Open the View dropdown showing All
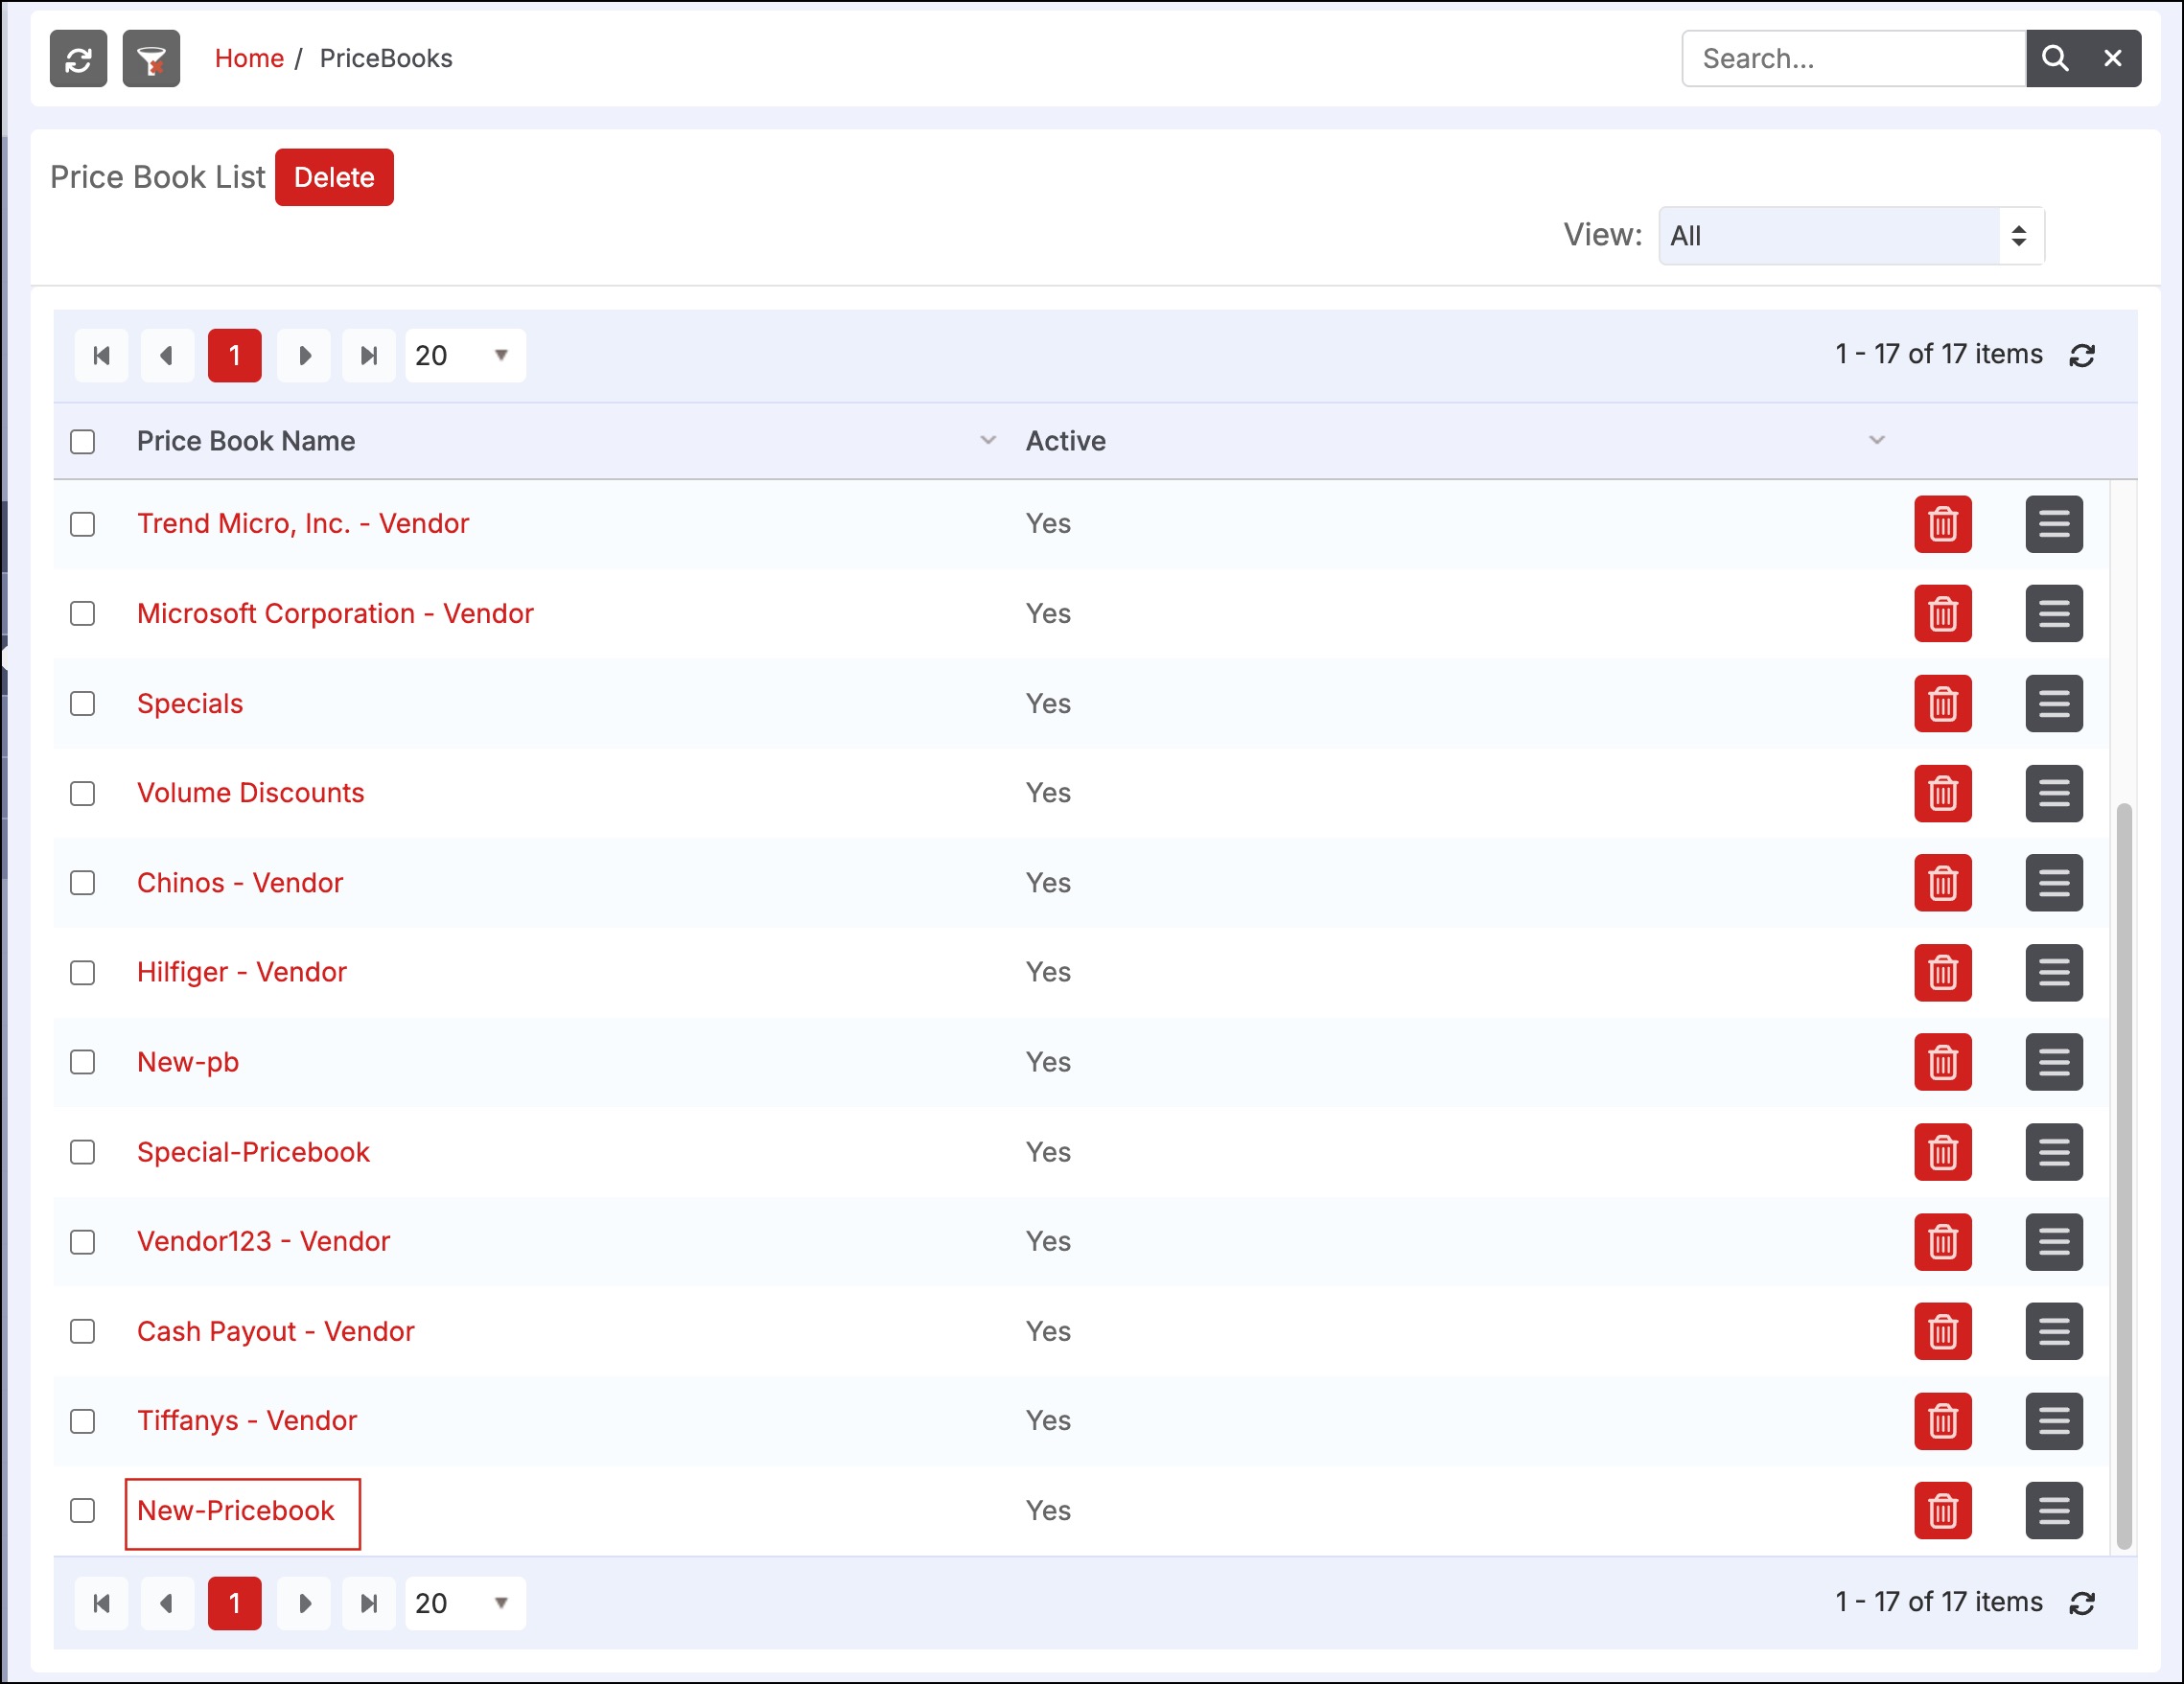Image resolution: width=2184 pixels, height=1684 pixels. point(1851,236)
